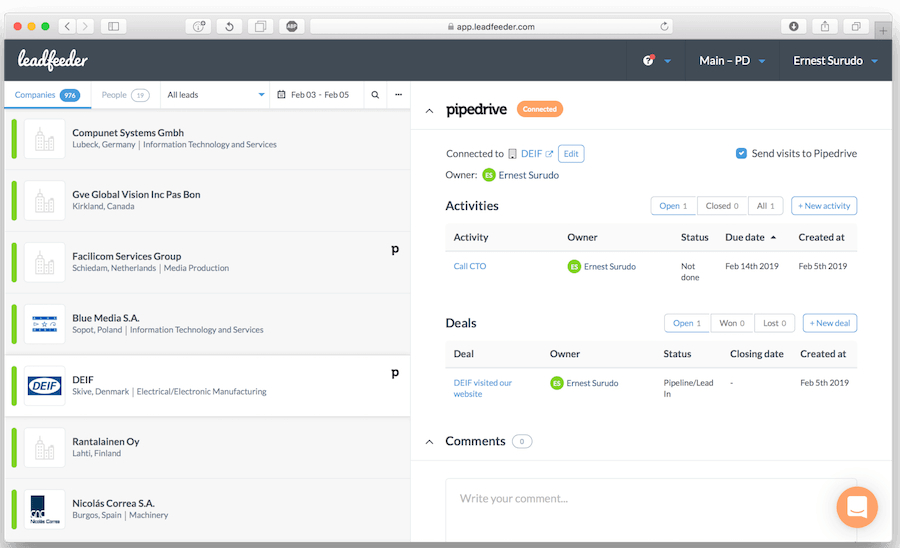Open the three-dot more options menu

pyautogui.click(x=398, y=95)
